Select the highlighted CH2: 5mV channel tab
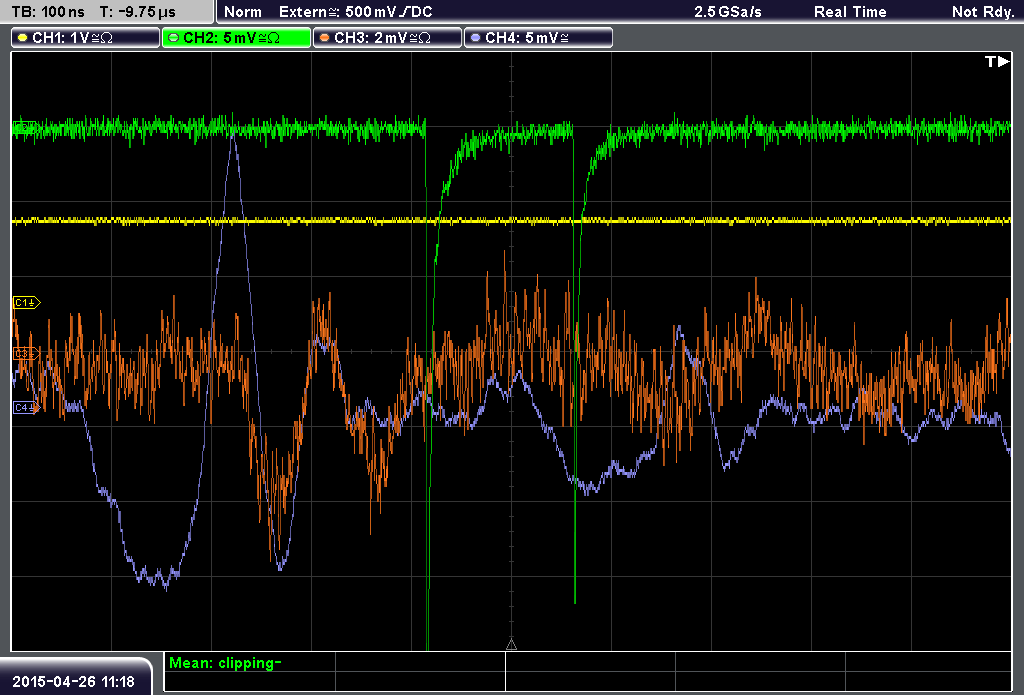This screenshot has height=695, width=1024. click(236, 38)
